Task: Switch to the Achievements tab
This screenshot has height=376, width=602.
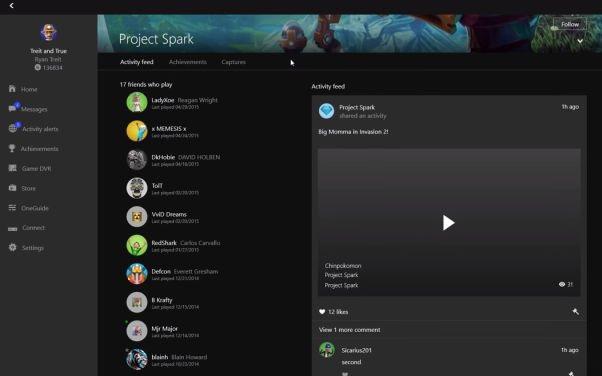Action: pyautogui.click(x=188, y=62)
